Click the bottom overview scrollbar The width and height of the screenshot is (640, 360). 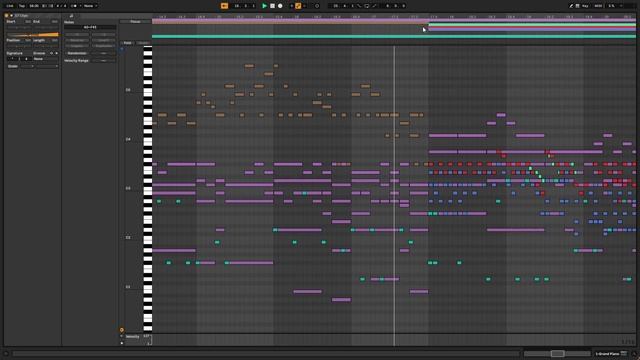(x=265, y=353)
